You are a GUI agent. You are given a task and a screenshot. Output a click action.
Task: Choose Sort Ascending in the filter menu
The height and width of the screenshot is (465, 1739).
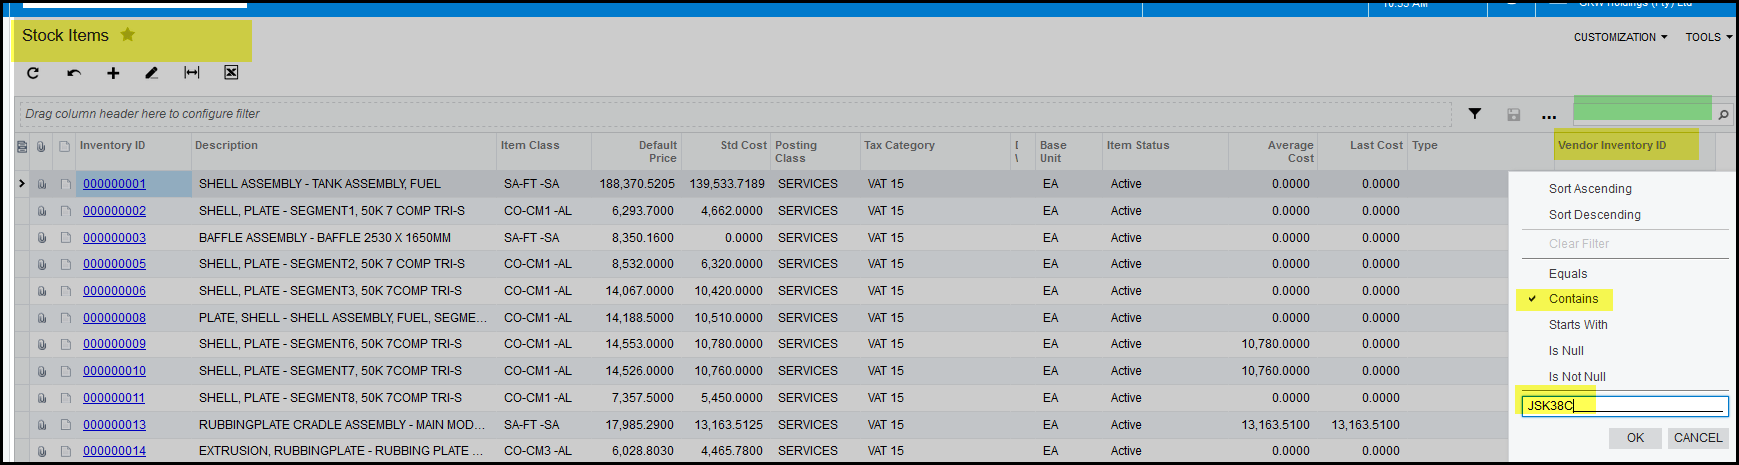(x=1589, y=189)
